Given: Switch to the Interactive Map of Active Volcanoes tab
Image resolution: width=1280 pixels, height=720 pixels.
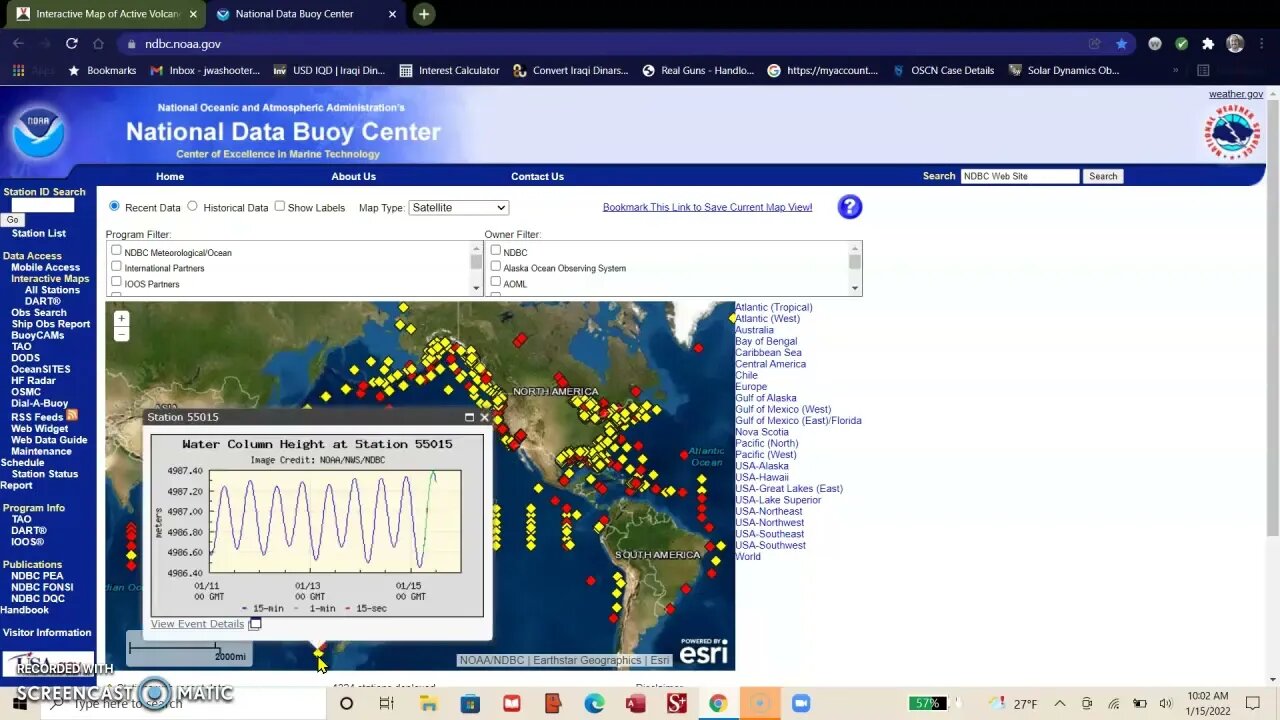Looking at the screenshot, I should 107,14.
